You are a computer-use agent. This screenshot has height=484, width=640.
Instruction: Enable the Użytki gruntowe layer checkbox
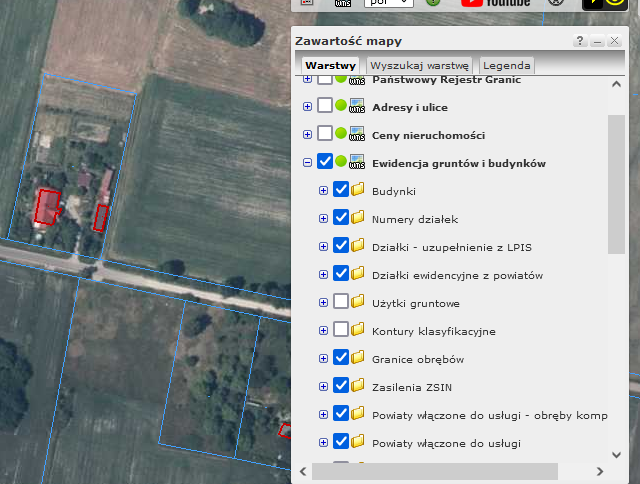click(340, 302)
